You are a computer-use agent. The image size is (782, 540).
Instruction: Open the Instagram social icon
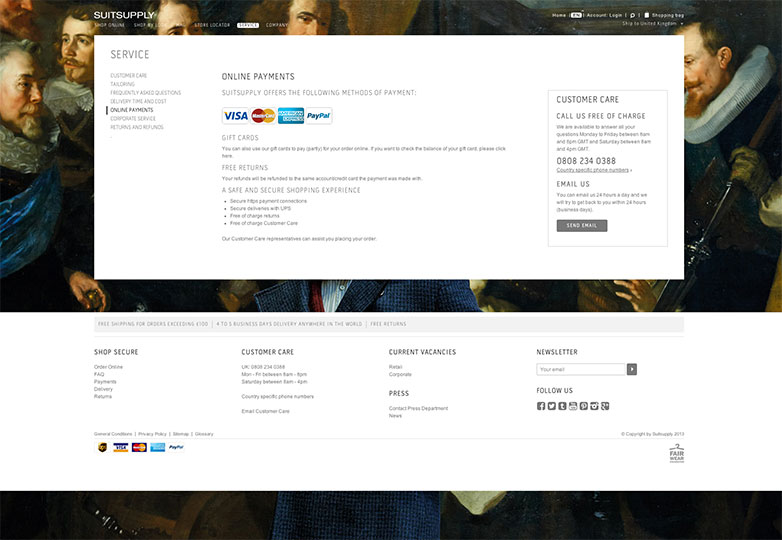[595, 406]
